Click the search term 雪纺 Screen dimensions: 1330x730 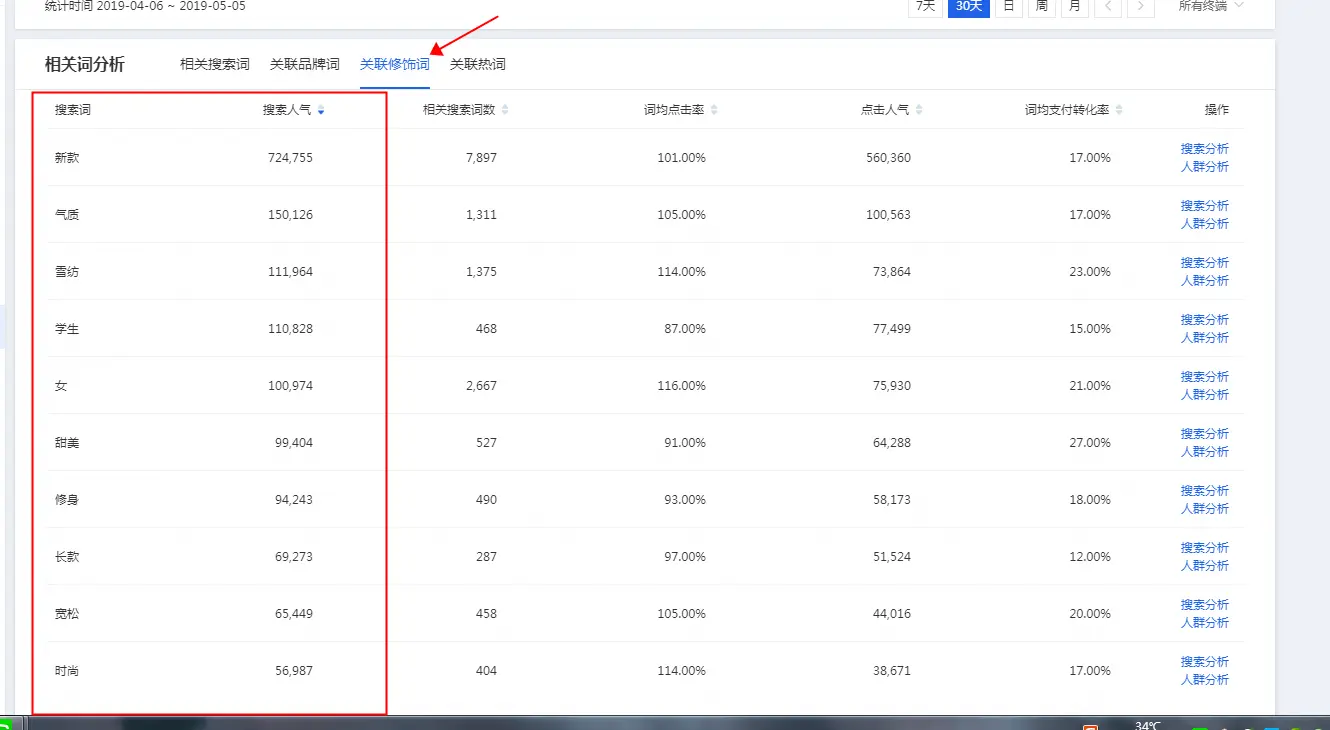67,272
